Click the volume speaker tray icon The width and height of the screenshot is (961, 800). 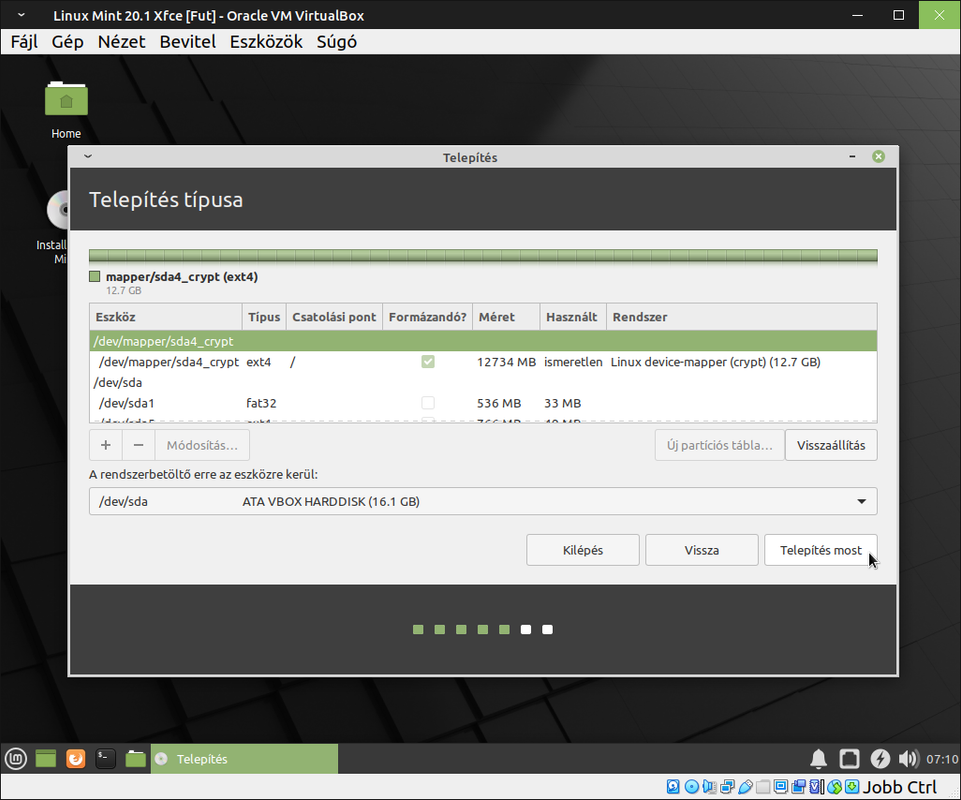click(908, 759)
